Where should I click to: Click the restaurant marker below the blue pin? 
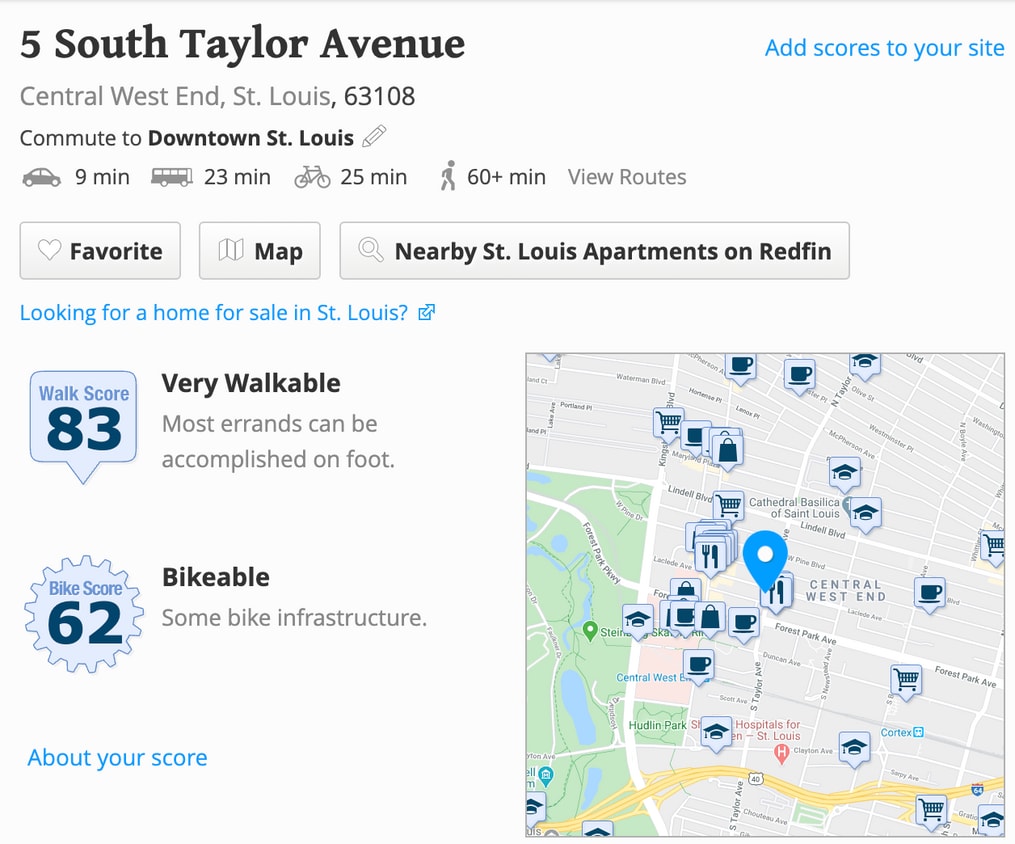(x=777, y=592)
